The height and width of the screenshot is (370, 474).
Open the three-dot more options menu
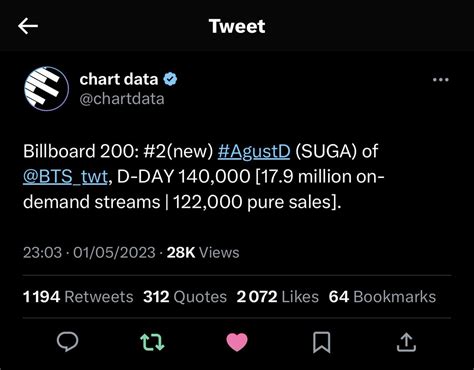click(x=441, y=80)
